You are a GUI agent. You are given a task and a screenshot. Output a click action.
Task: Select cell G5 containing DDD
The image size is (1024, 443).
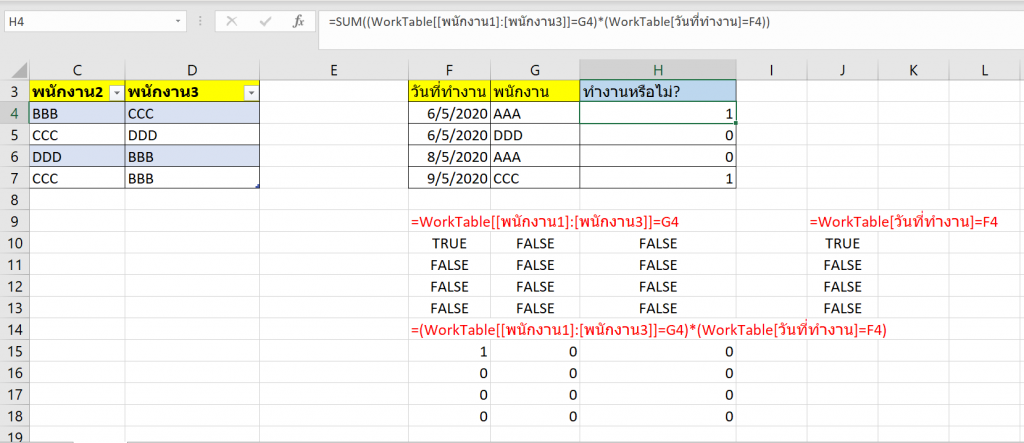[535, 134]
